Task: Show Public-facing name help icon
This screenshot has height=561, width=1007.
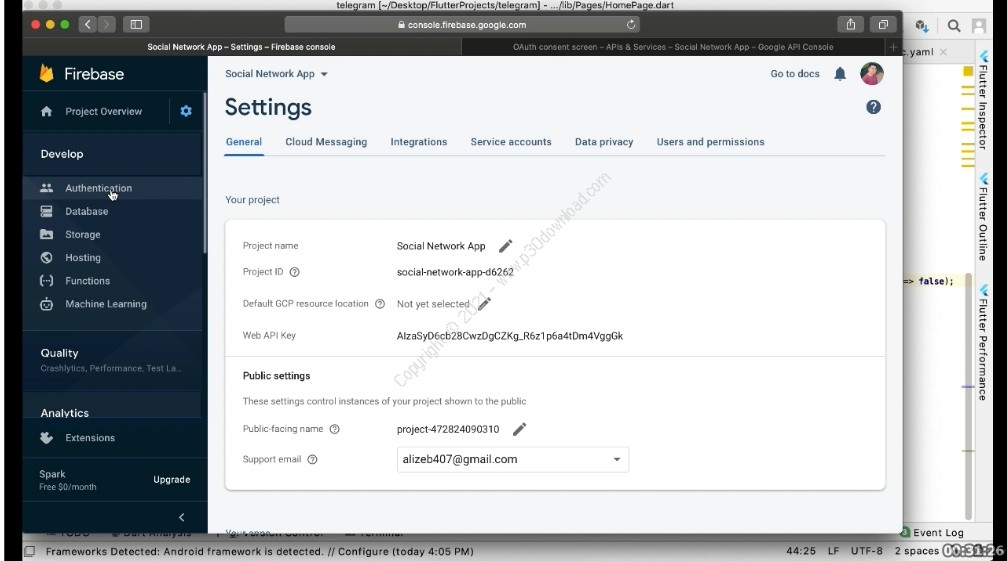Action: (334, 429)
